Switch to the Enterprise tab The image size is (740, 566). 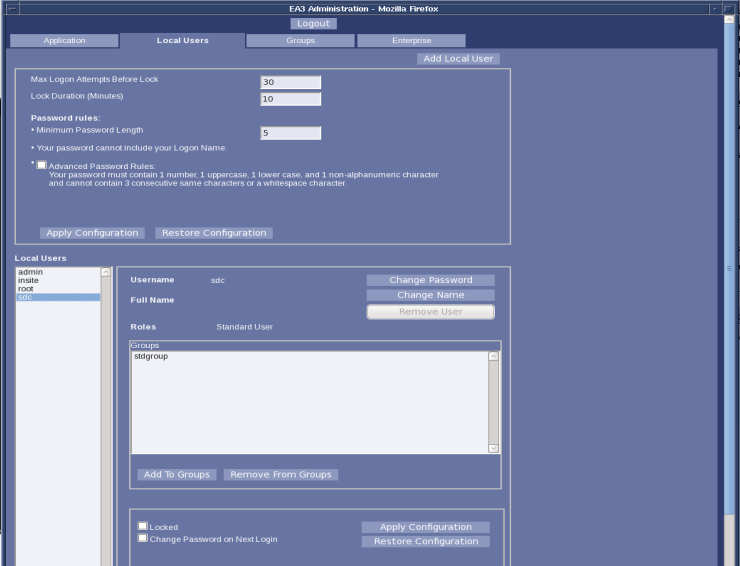tap(411, 41)
